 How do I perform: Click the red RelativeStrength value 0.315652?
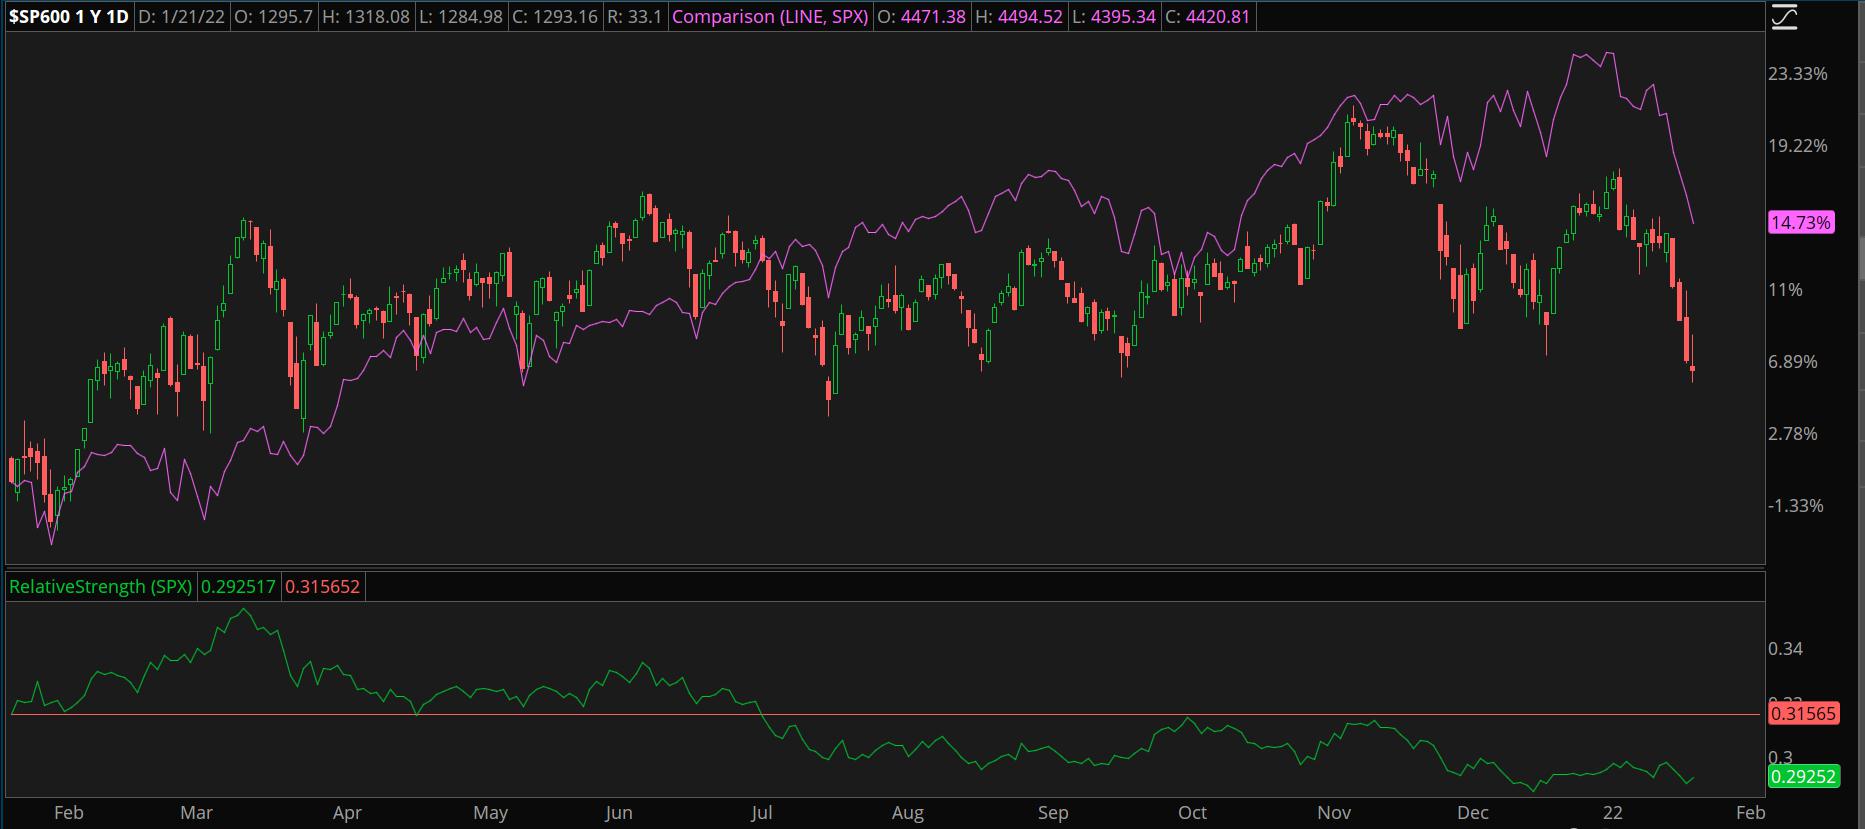click(x=322, y=587)
